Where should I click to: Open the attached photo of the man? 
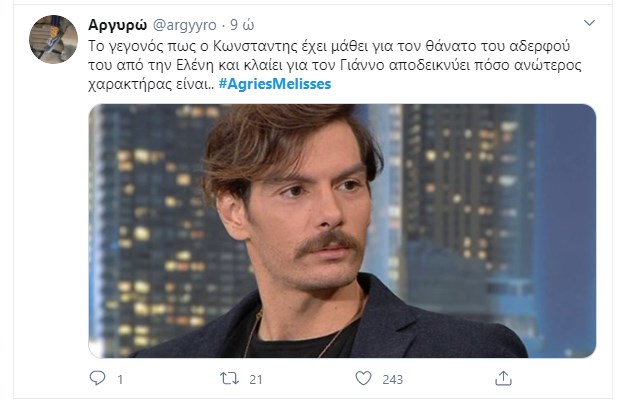click(x=342, y=230)
